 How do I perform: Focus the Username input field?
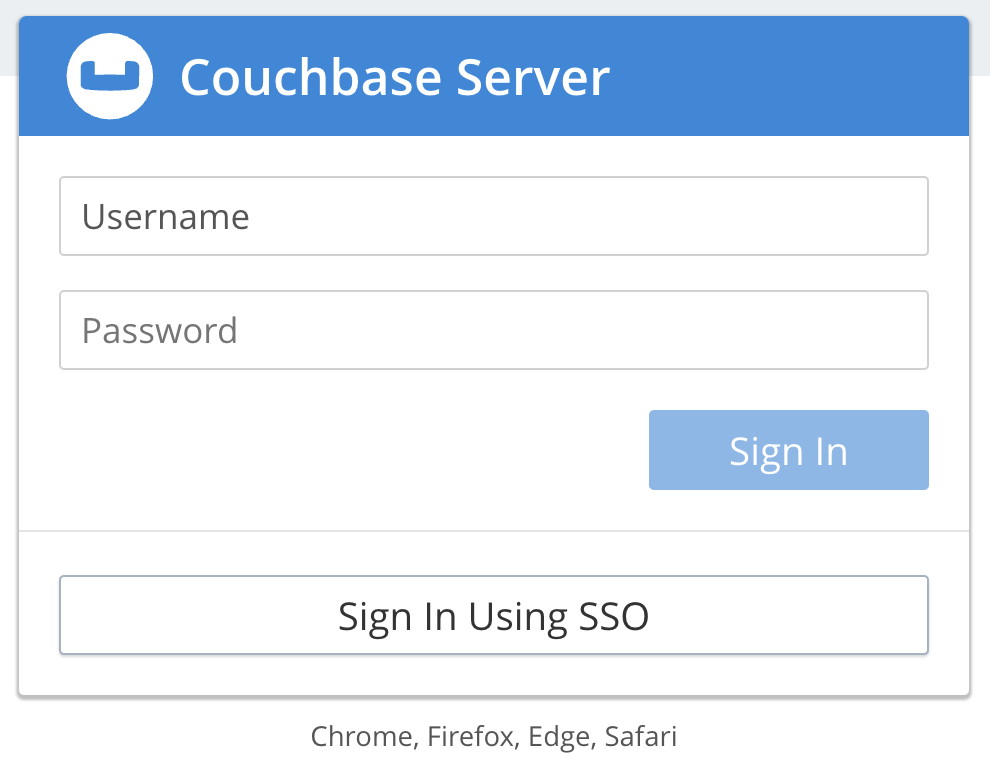493,216
